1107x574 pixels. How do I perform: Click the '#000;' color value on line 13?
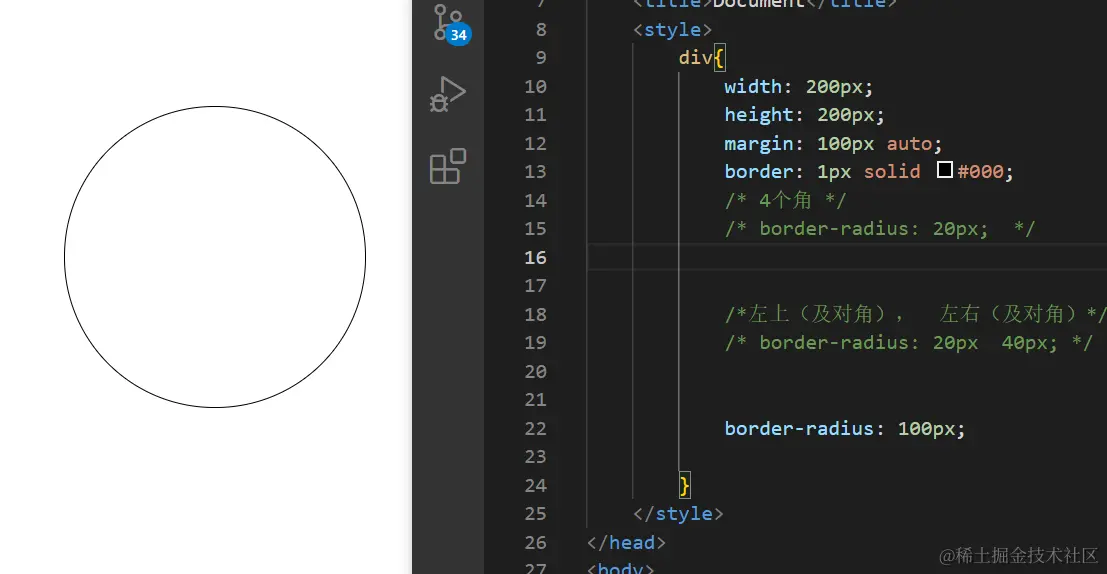(x=986, y=172)
